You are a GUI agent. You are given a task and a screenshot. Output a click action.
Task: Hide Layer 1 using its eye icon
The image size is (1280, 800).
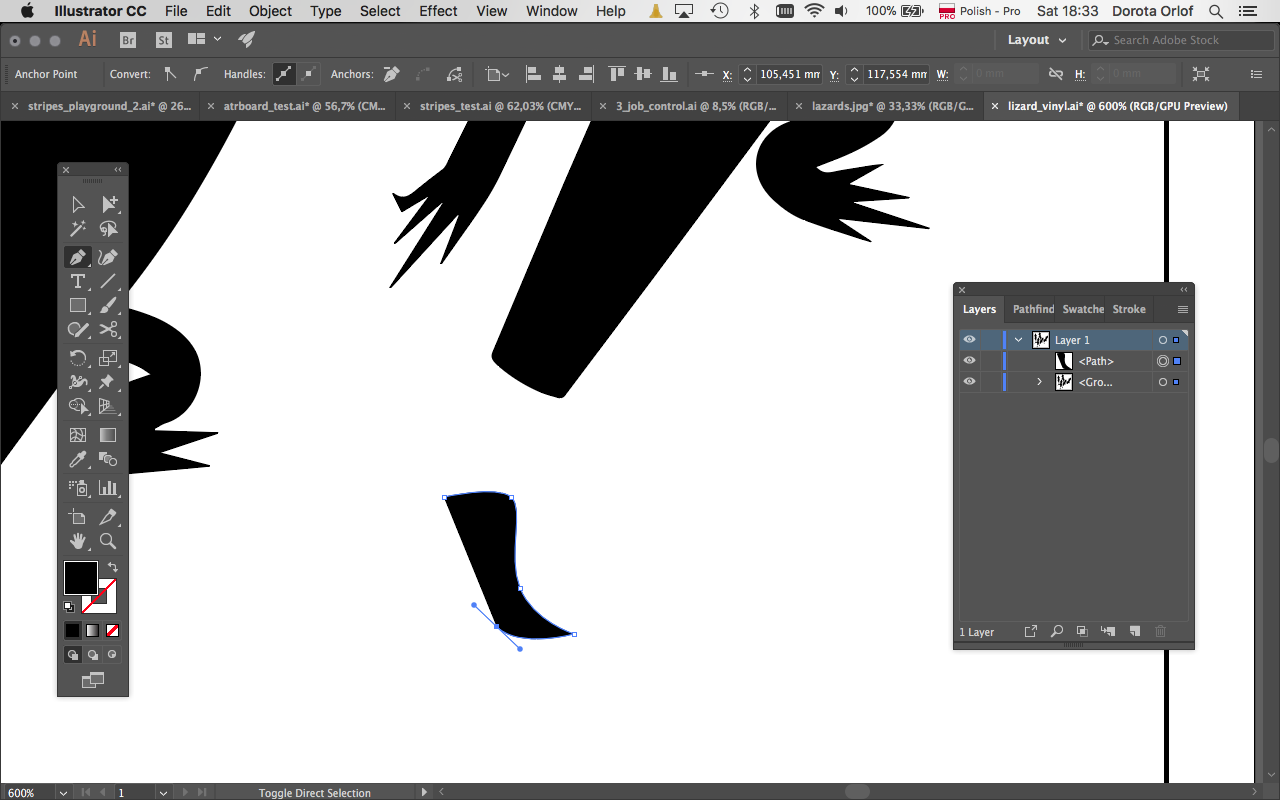(x=969, y=340)
